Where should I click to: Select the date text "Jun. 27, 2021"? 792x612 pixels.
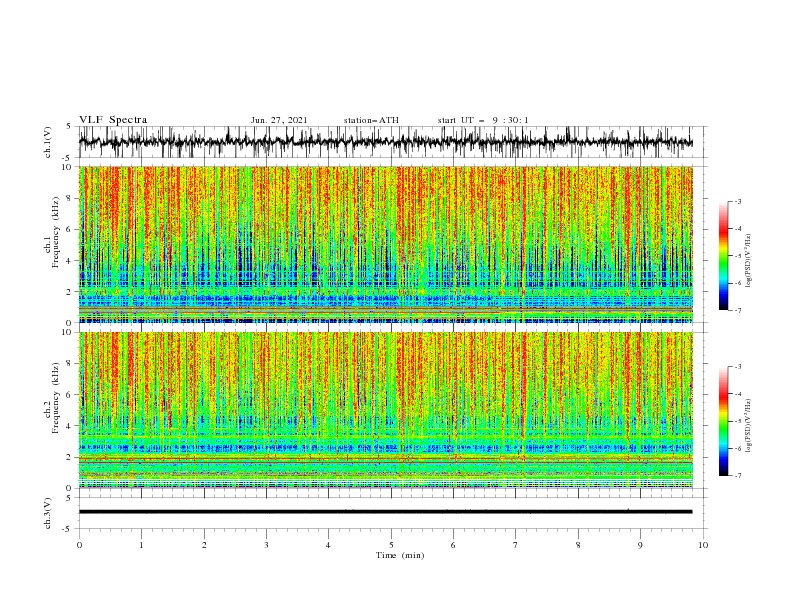point(279,120)
